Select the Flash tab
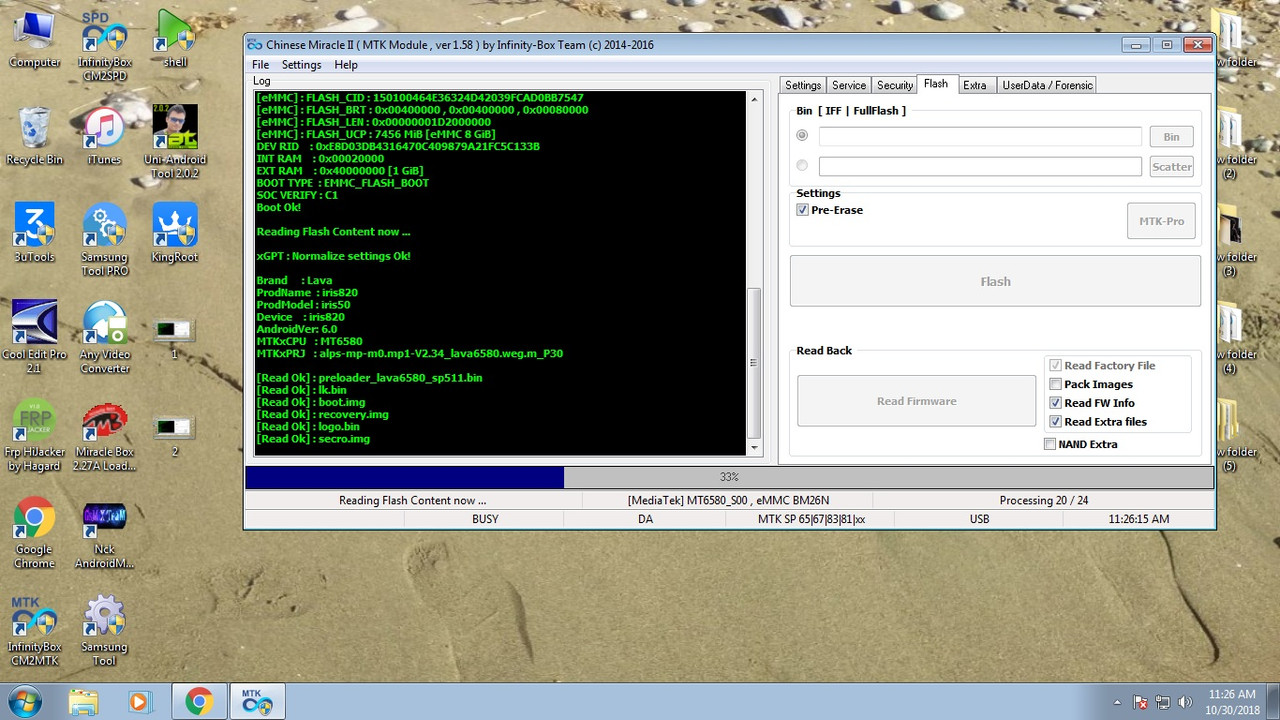 [936, 84]
